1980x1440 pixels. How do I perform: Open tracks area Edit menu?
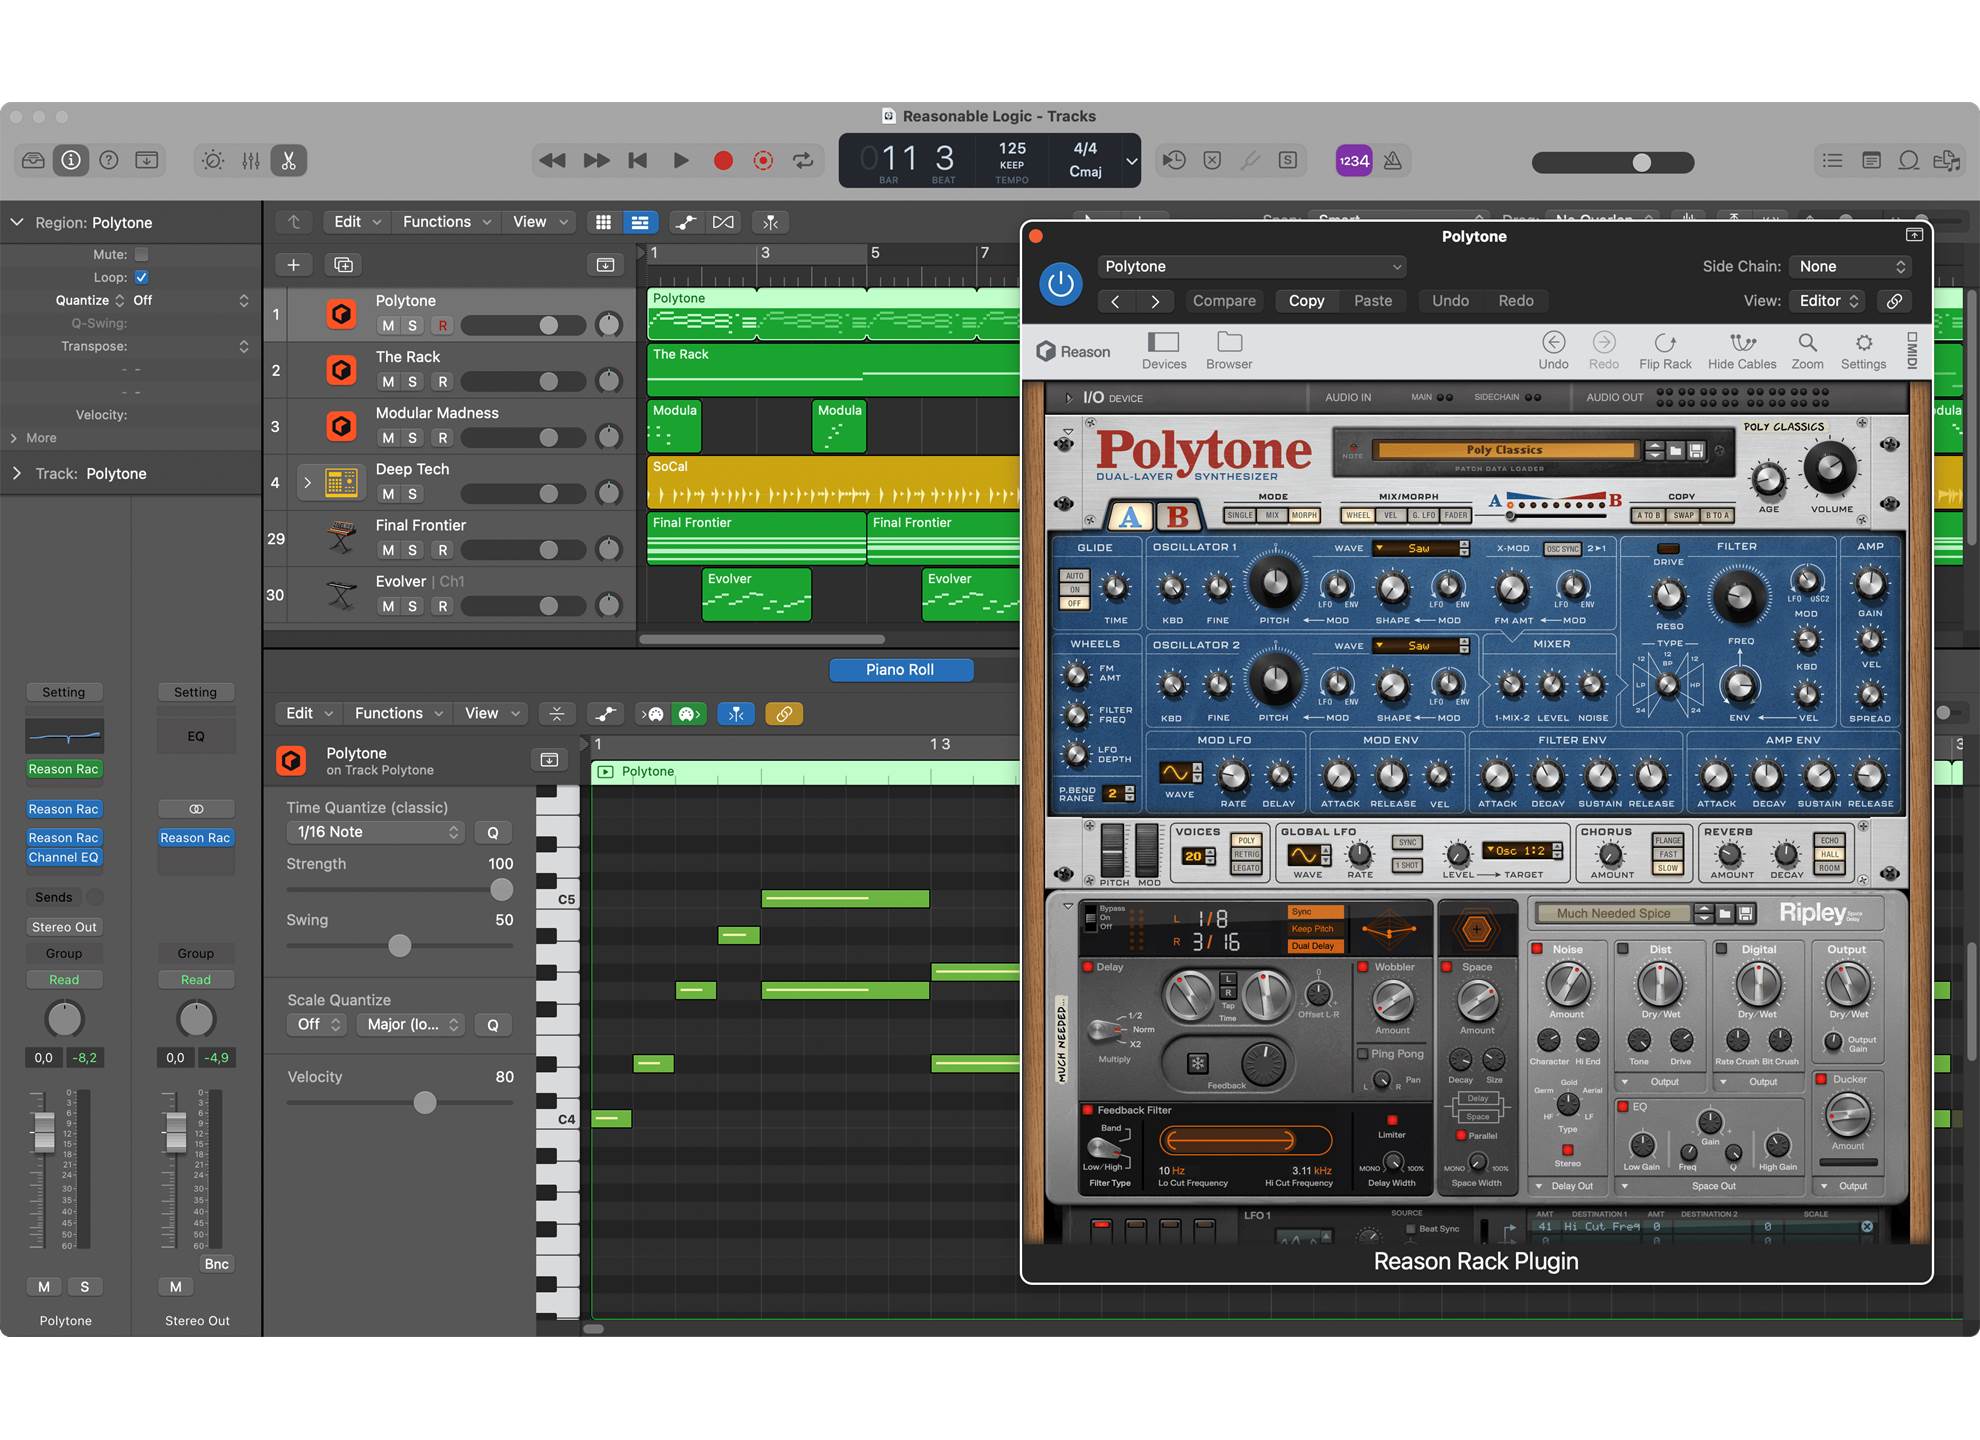pyautogui.click(x=356, y=222)
